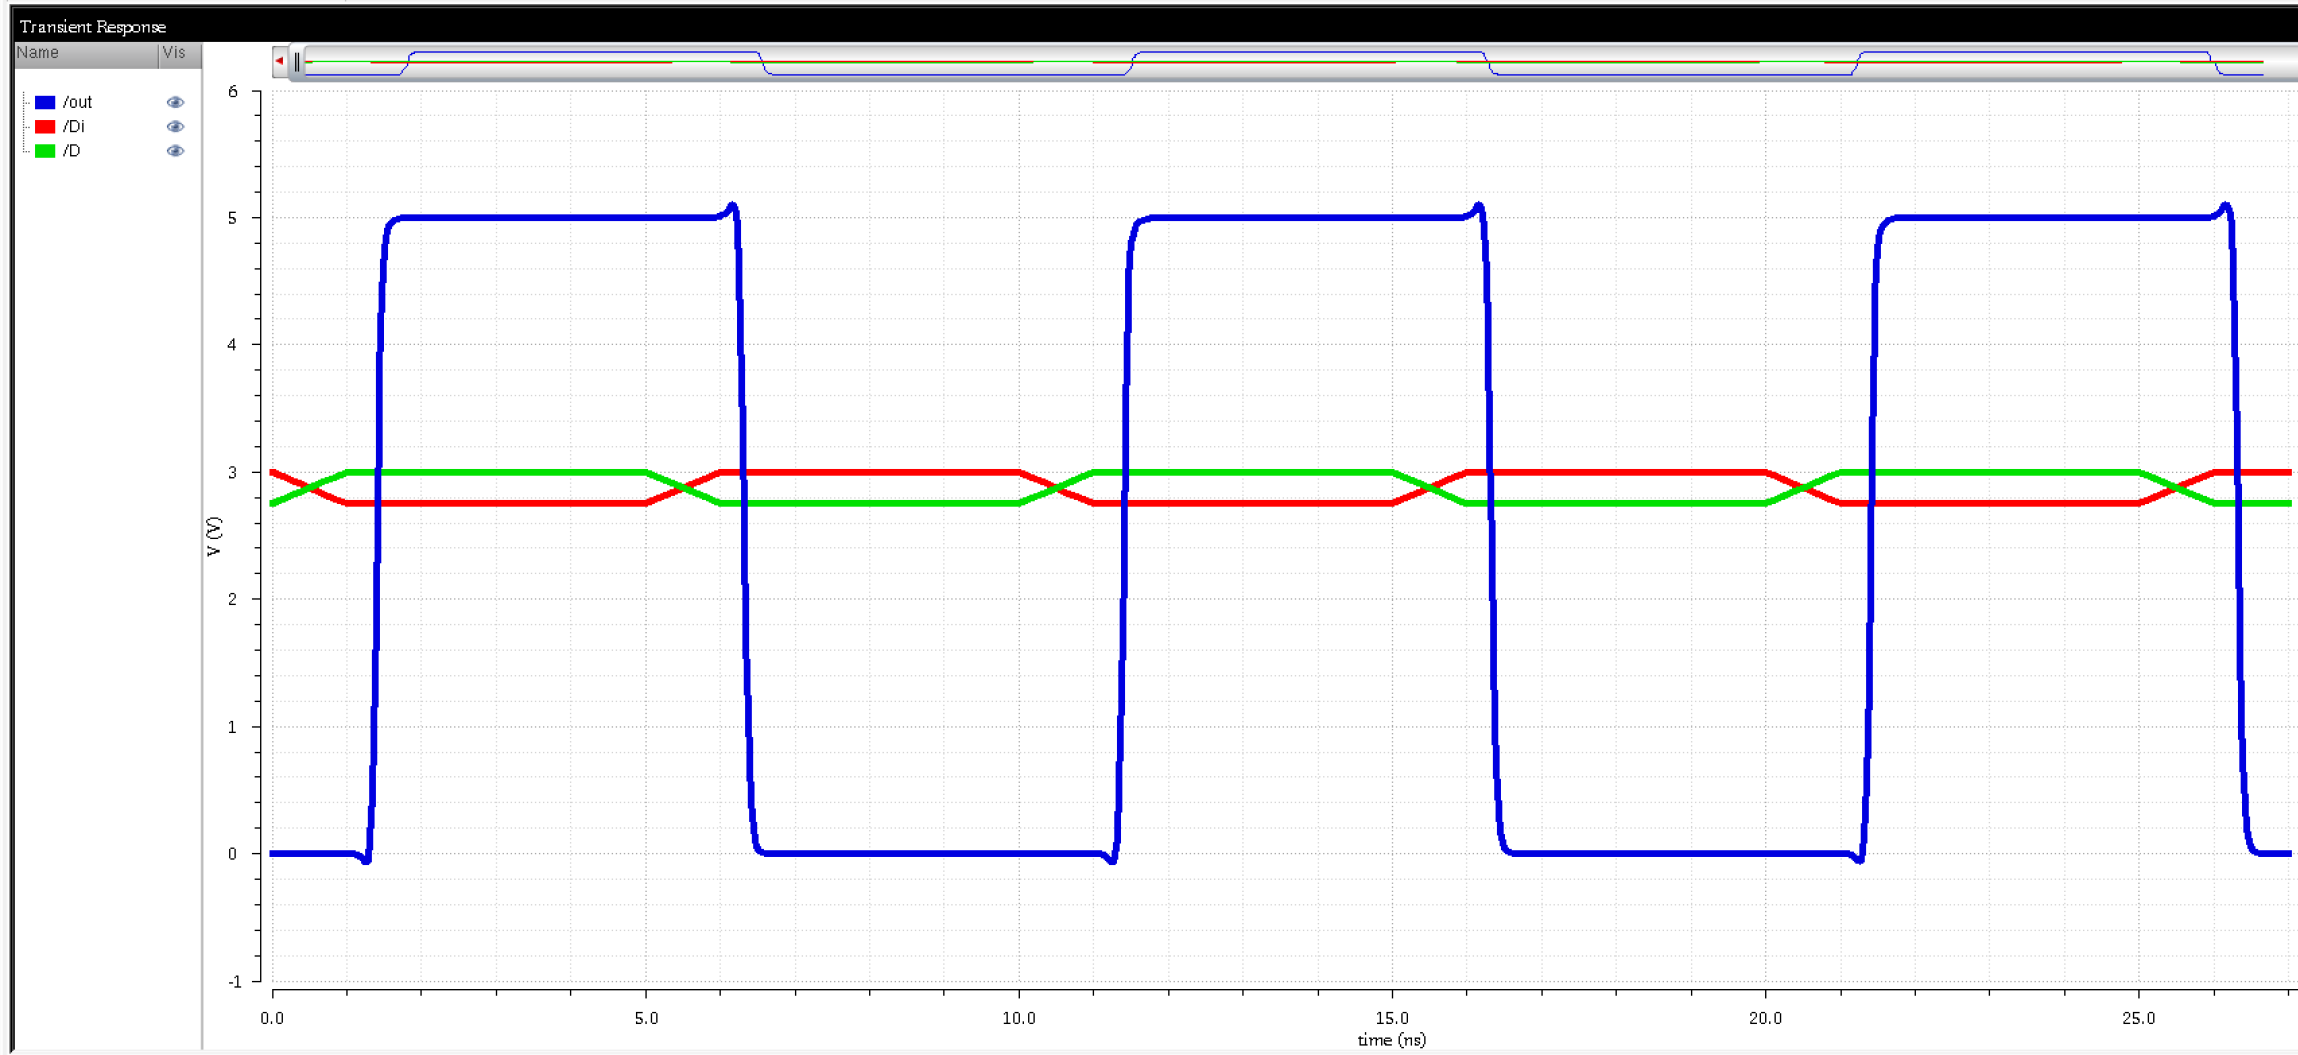Click the red left arrow on the overview strip
This screenshot has height=1055, width=2298.
280,61
